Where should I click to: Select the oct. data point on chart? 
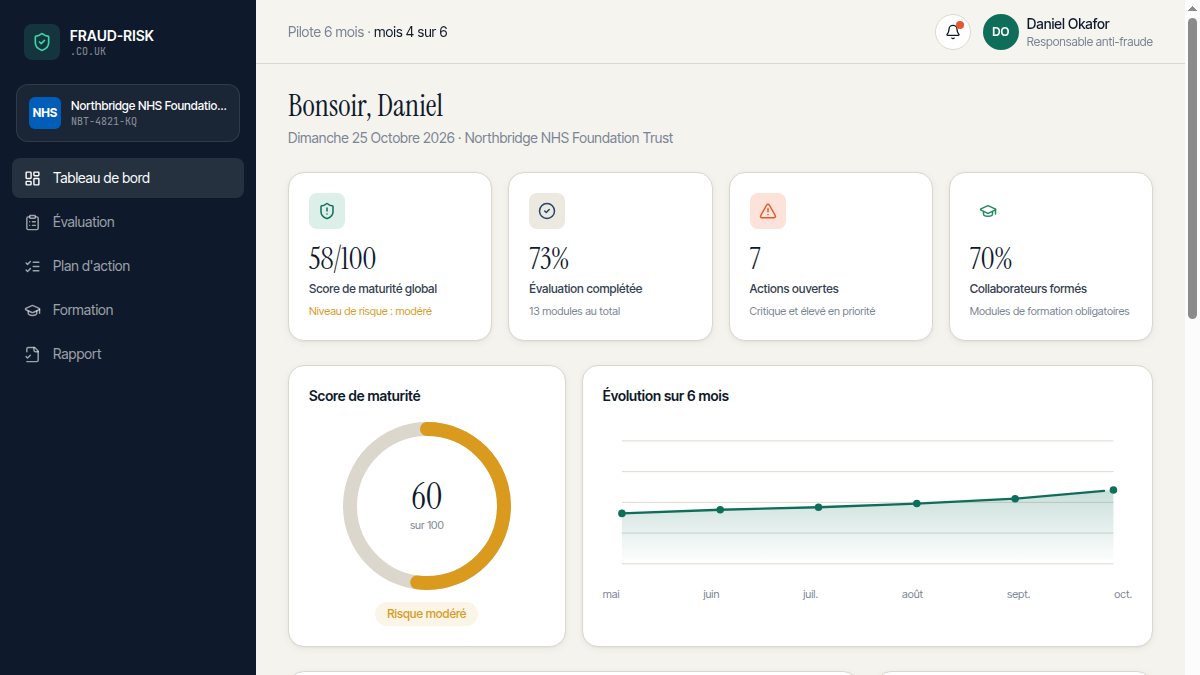click(x=1113, y=490)
